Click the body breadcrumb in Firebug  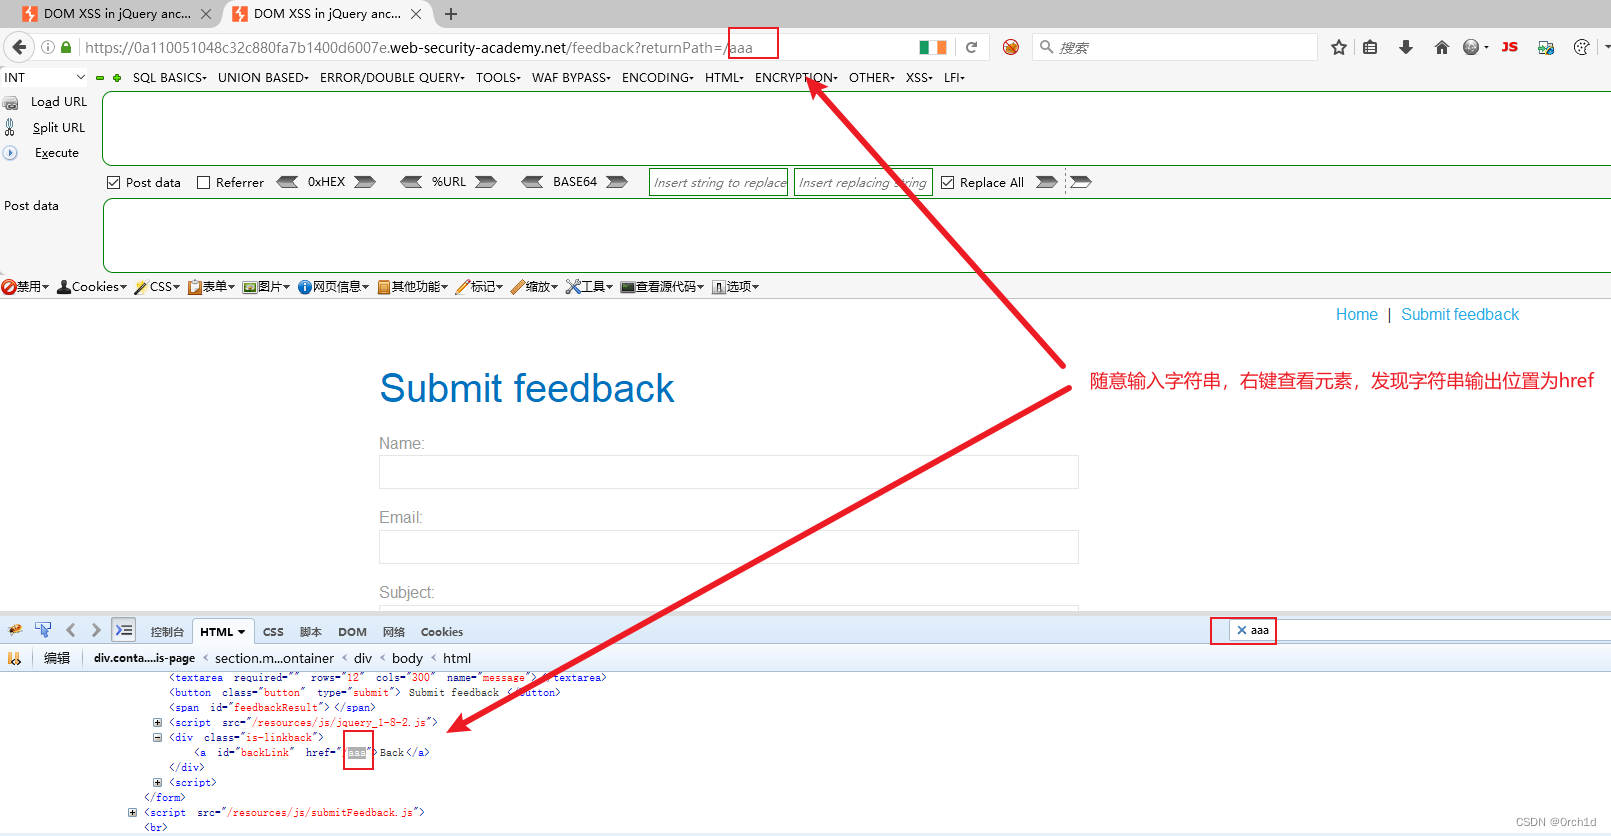point(407,658)
